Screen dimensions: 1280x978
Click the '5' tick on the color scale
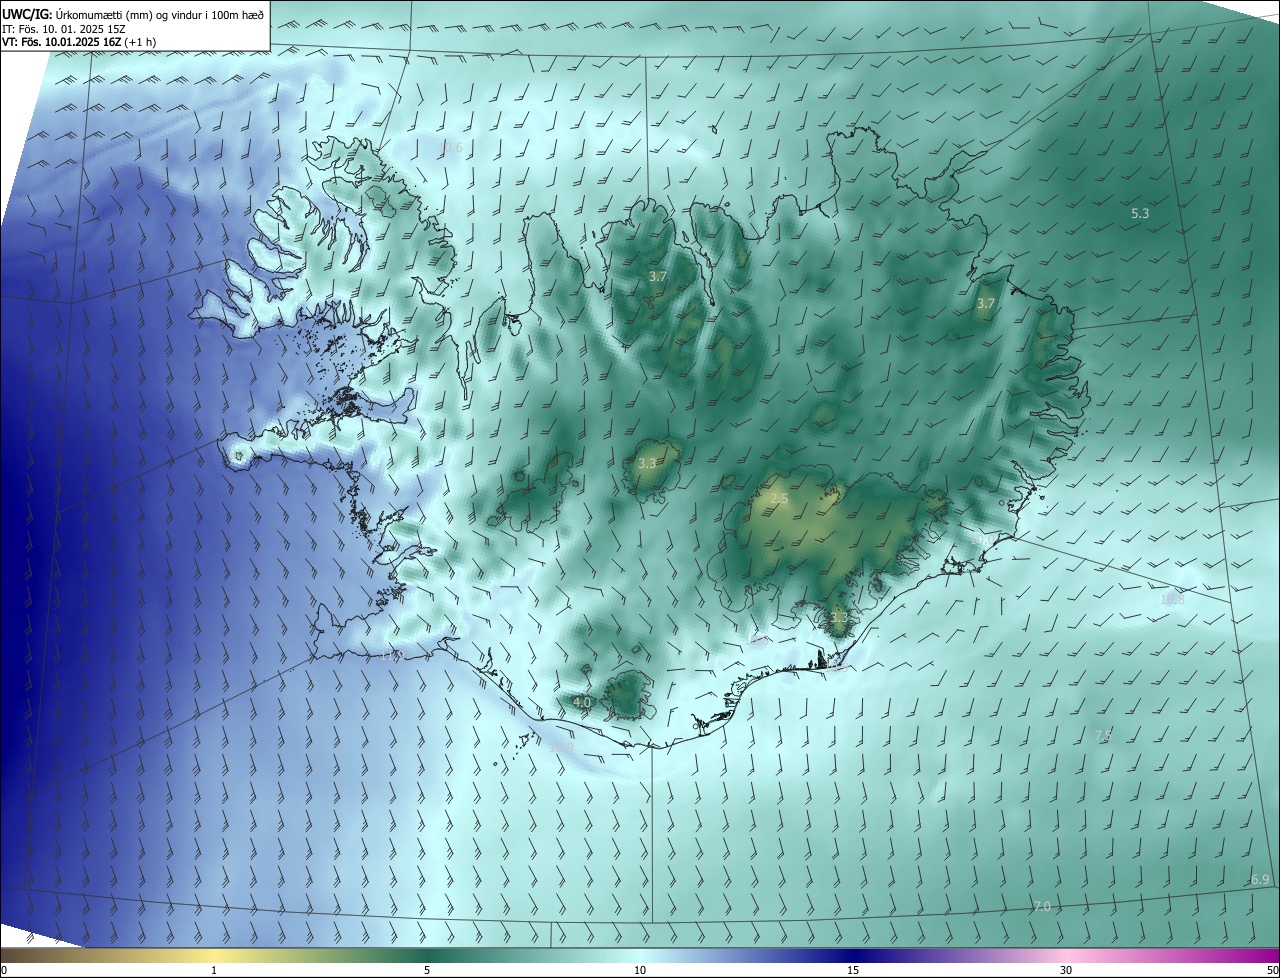427,970
